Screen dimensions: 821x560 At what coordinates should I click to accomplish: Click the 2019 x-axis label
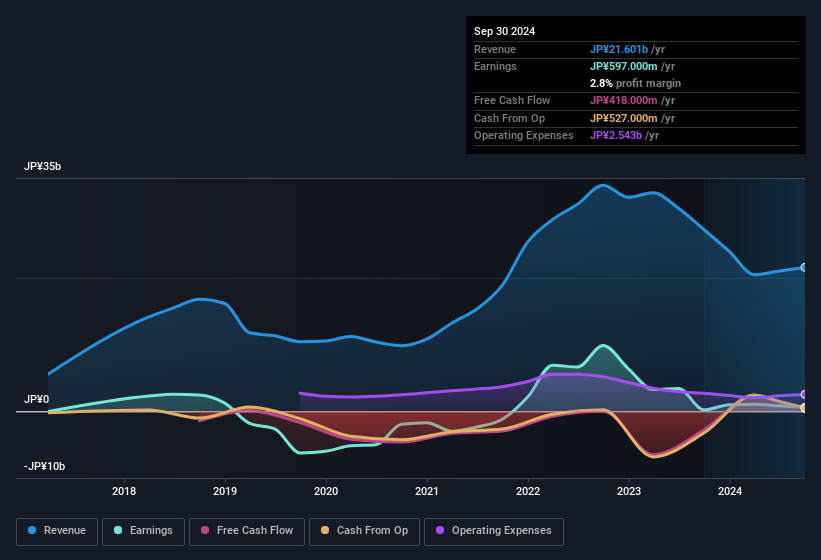tap(225, 491)
